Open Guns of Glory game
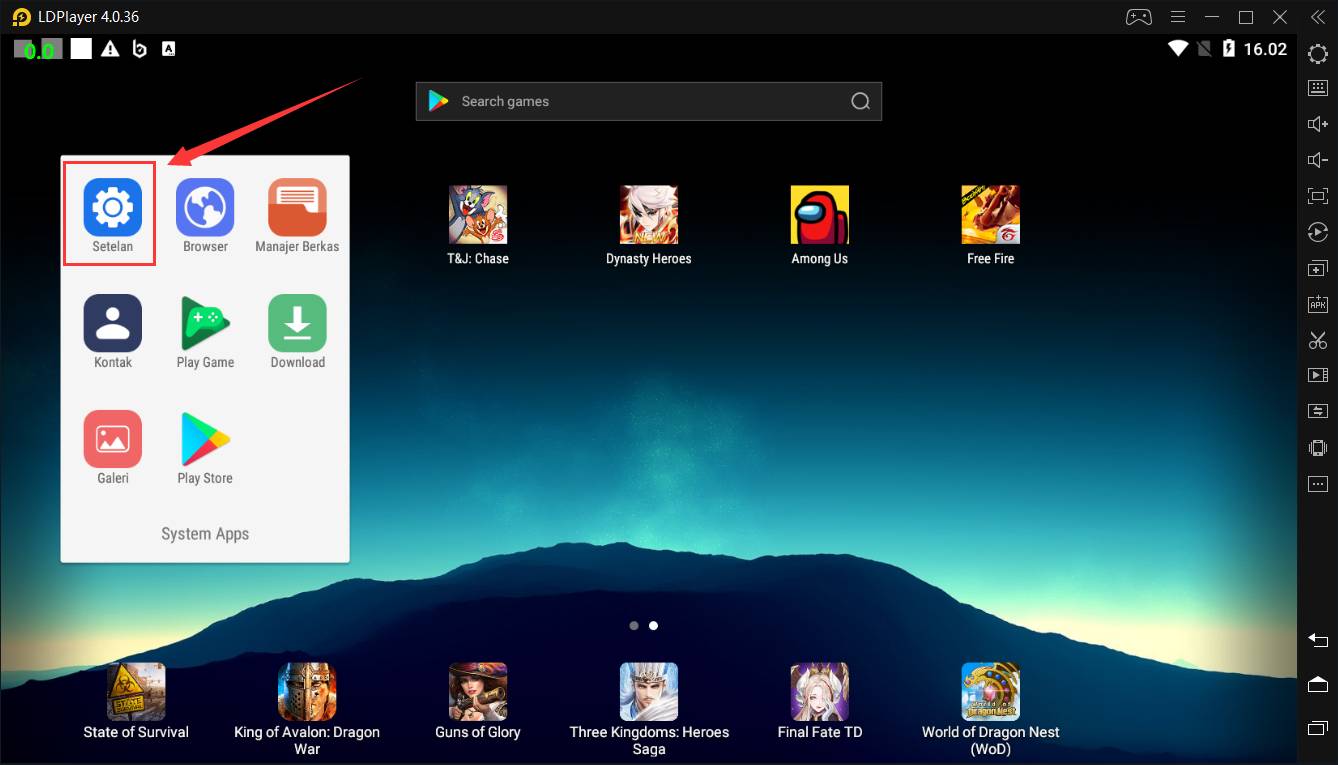 tap(478, 692)
